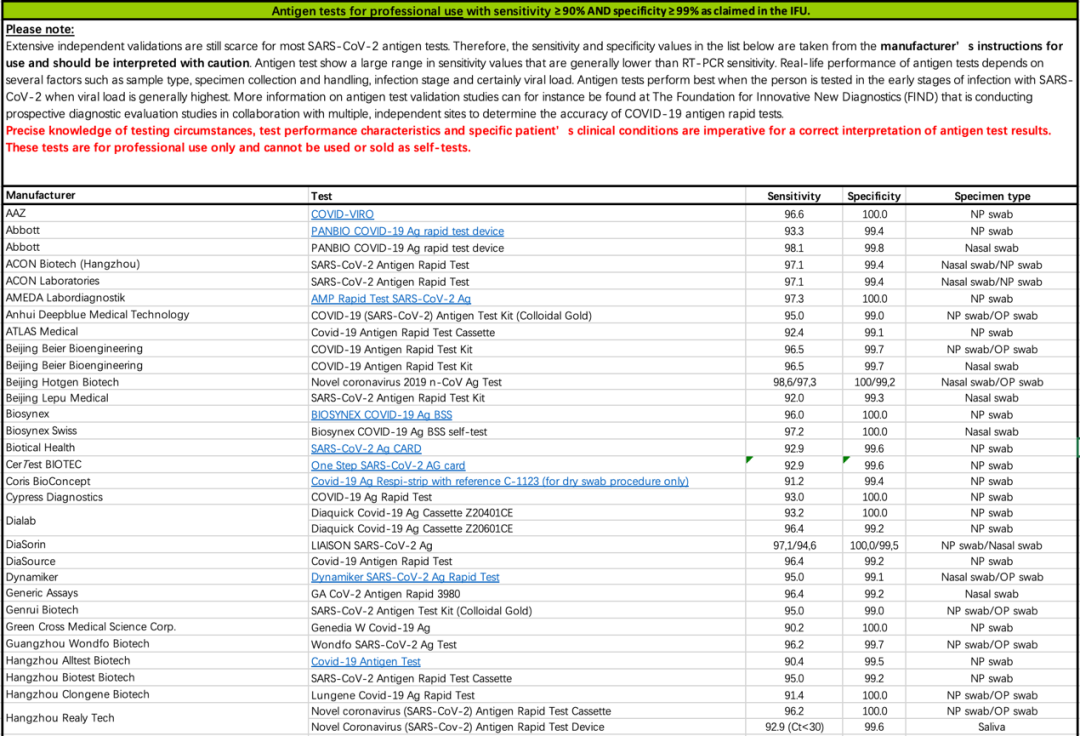Follow AMP Rapid Test SARS-CoV-2 Ag link
The image size is (1080, 736).
pos(391,299)
